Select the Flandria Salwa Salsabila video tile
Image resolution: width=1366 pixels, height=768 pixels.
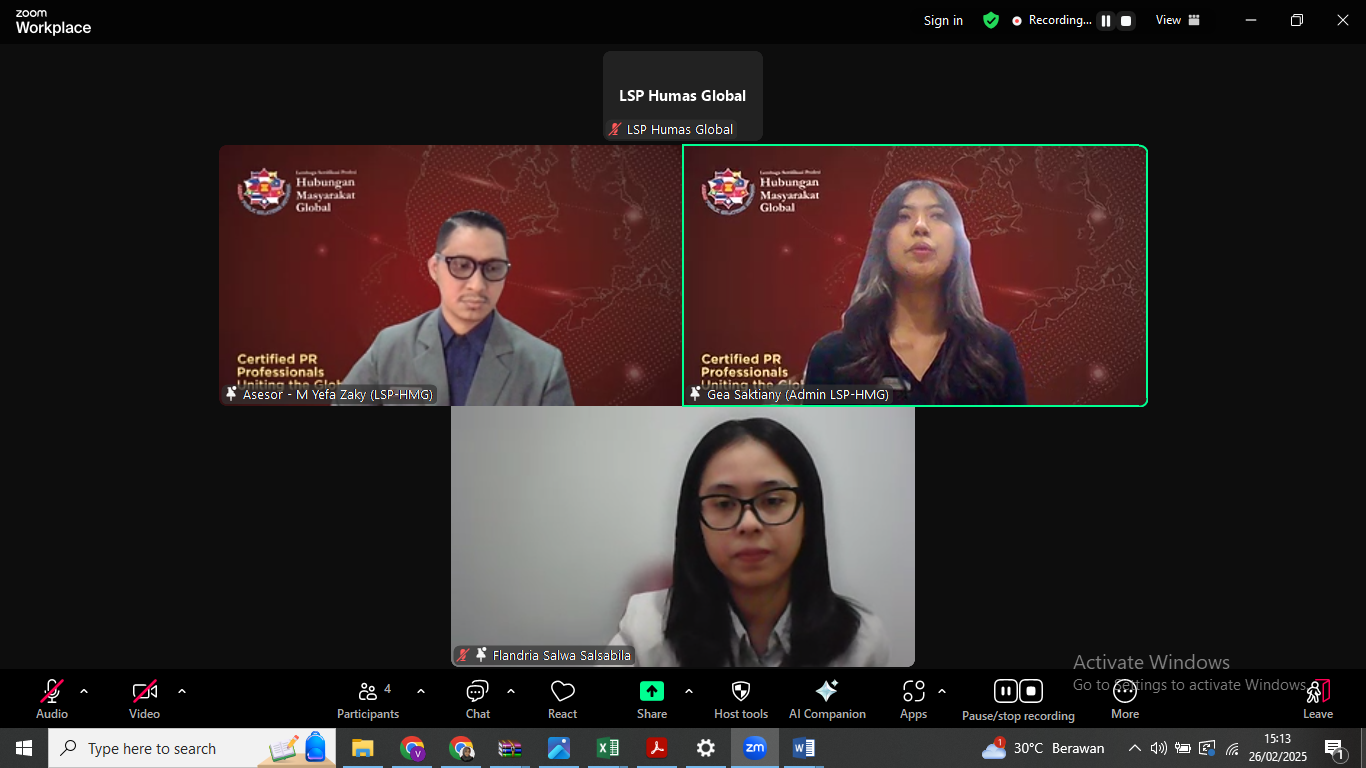pyautogui.click(x=683, y=536)
